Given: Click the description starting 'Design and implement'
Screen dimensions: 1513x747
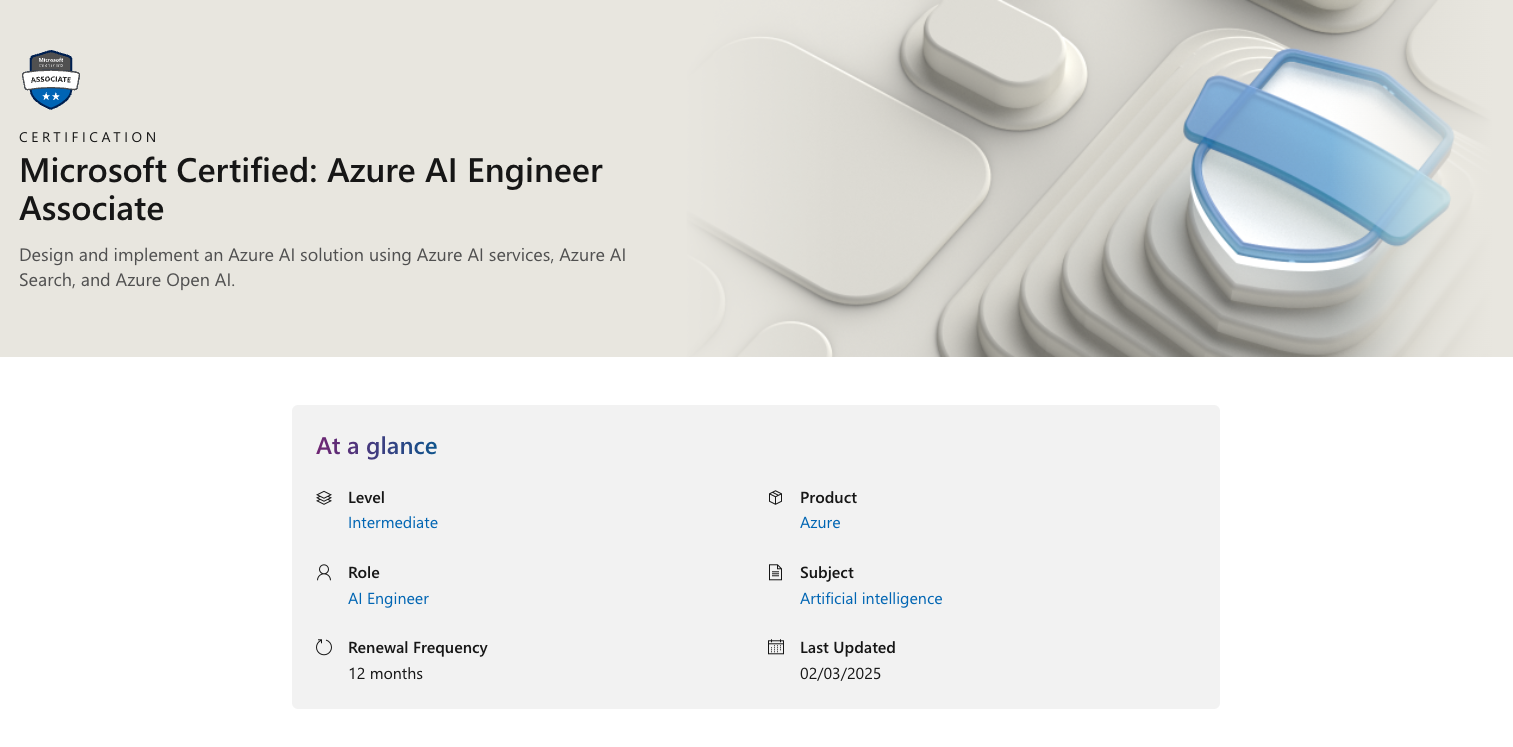Looking at the screenshot, I should tap(323, 267).
